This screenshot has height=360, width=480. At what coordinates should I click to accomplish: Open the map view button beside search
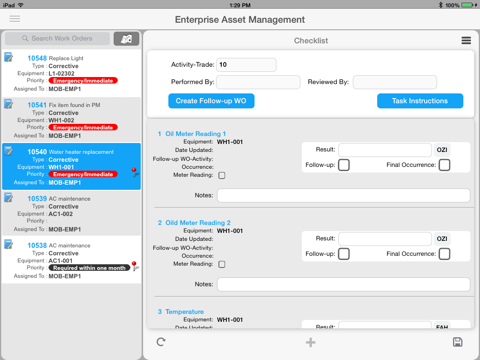pos(126,39)
